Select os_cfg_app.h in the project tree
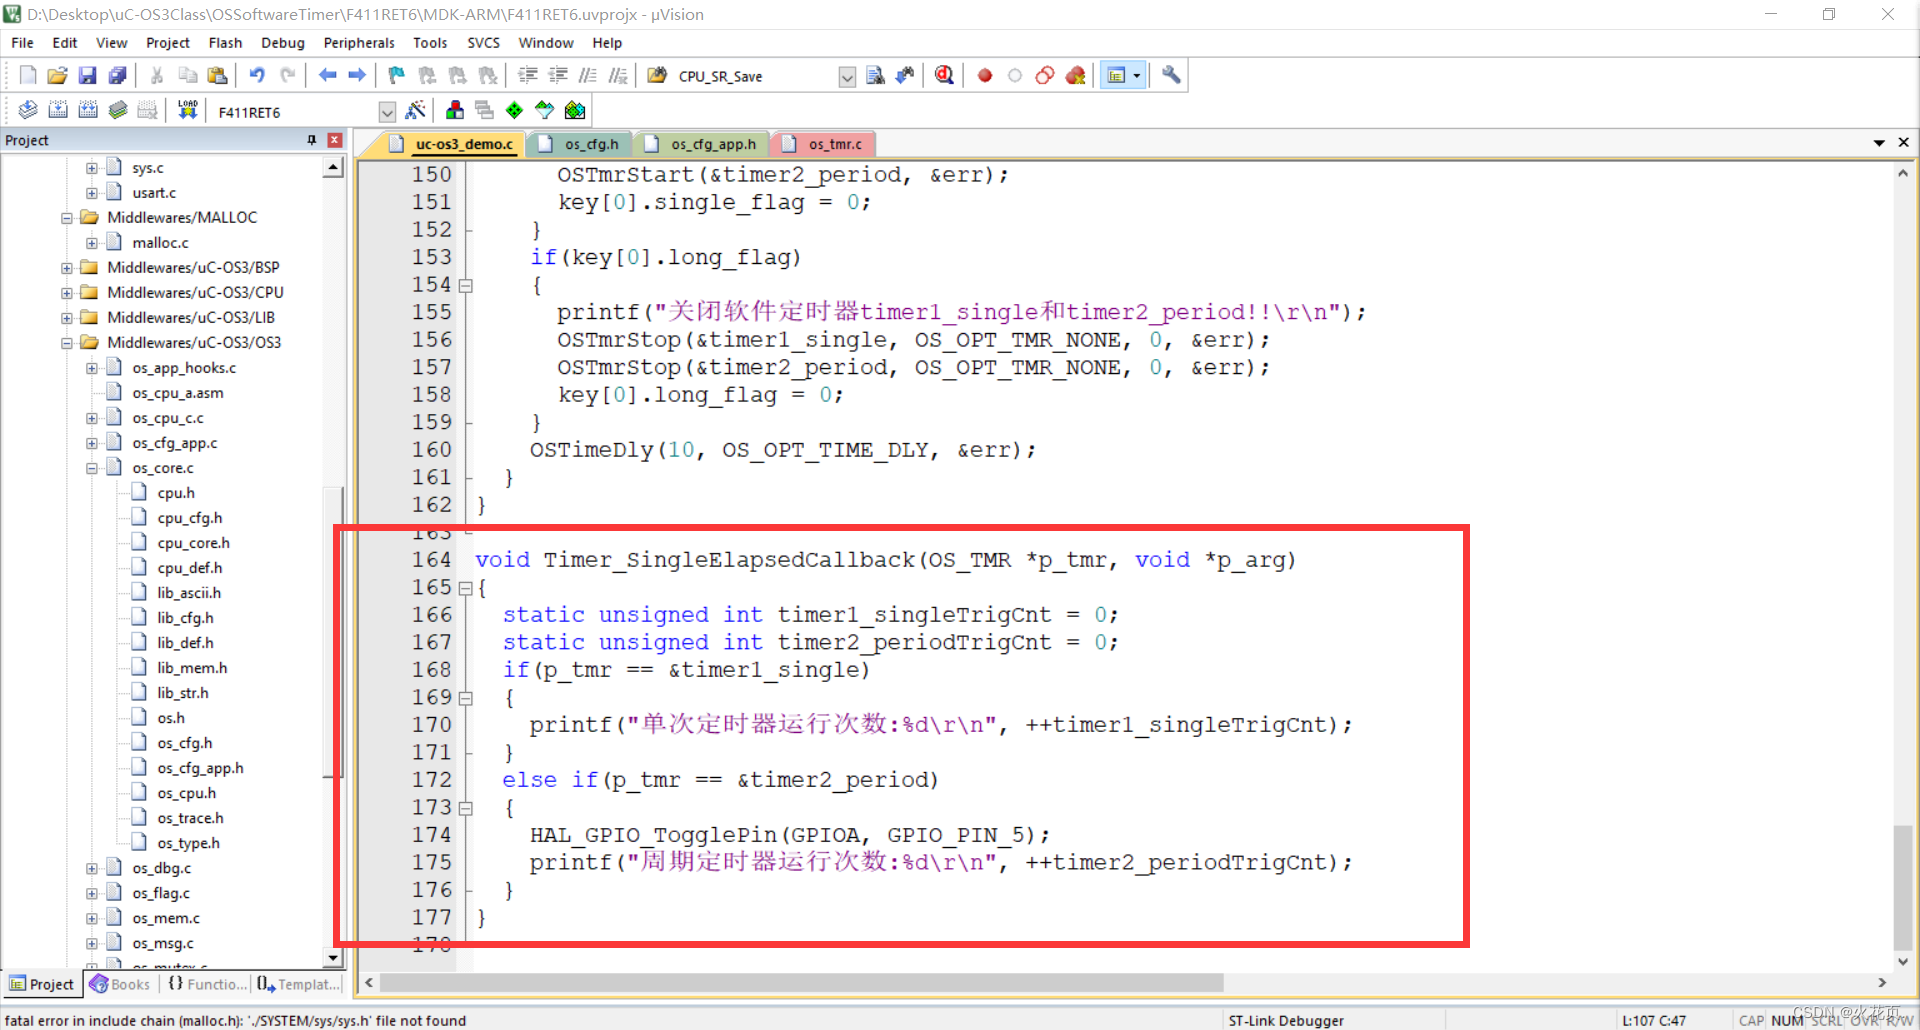This screenshot has height=1030, width=1920. (x=200, y=768)
